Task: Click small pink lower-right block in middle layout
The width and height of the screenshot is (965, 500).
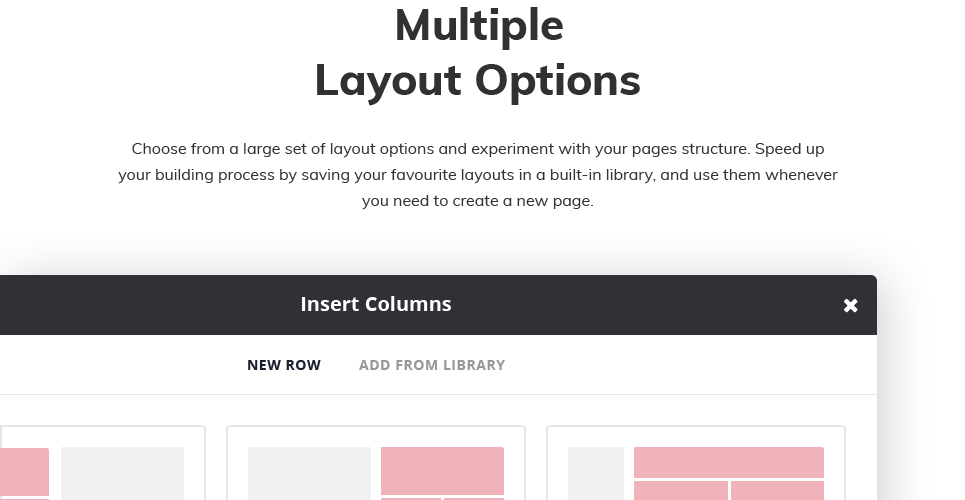Action: pyautogui.click(x=474, y=499)
